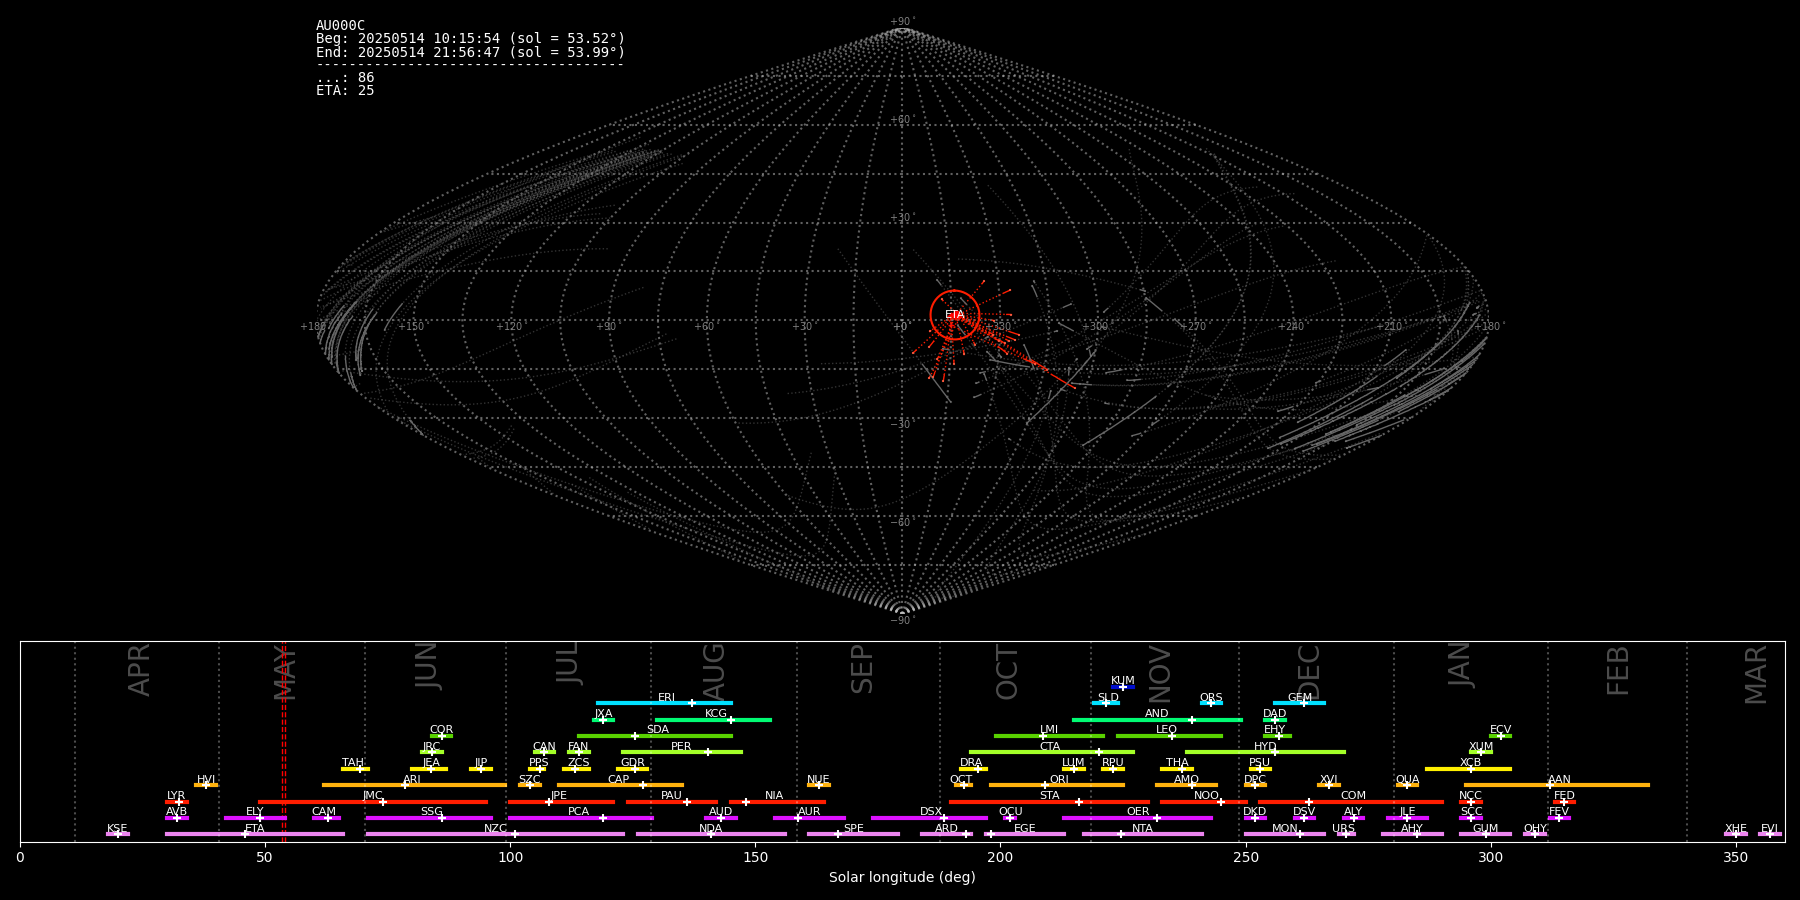Click the green SDA shower activity bar
This screenshot has height=900, width=1800.
tap(655, 736)
